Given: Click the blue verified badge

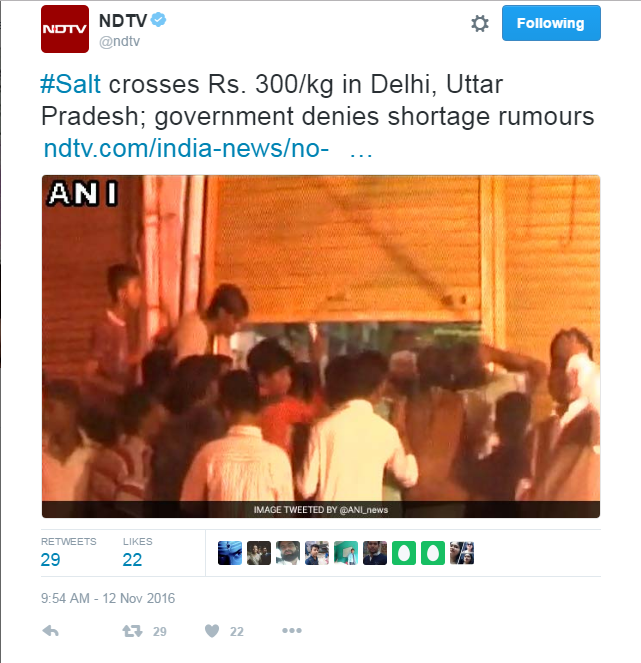Looking at the screenshot, I should pos(159,19).
